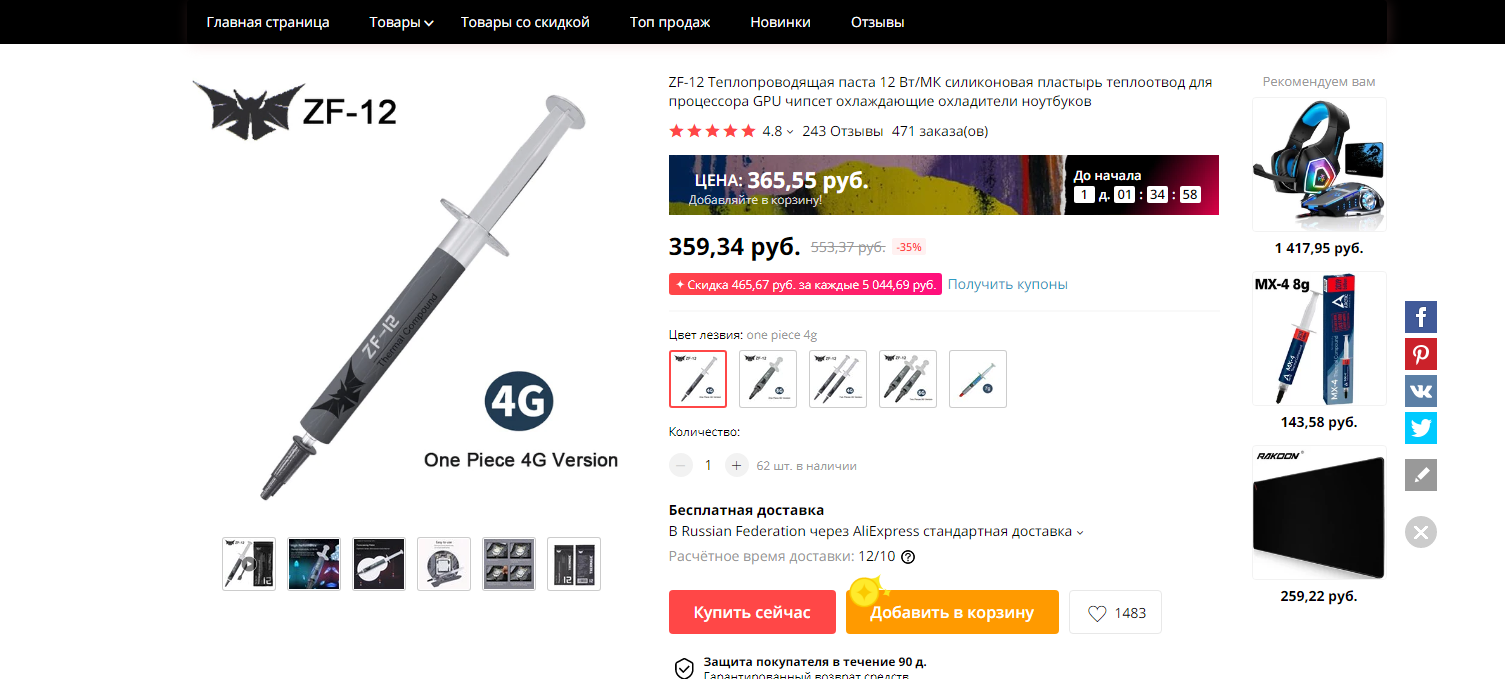Add to wishlist heart 1483
1505x679 pixels.
point(1115,612)
